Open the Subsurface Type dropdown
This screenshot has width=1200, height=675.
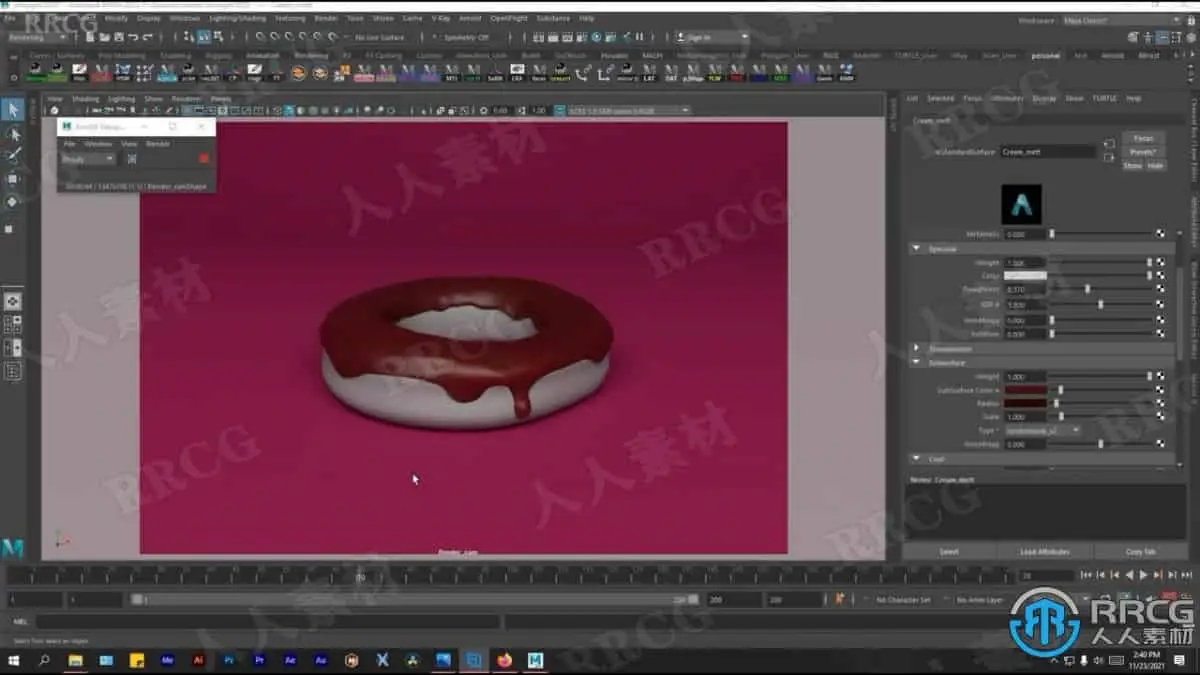tap(1041, 430)
